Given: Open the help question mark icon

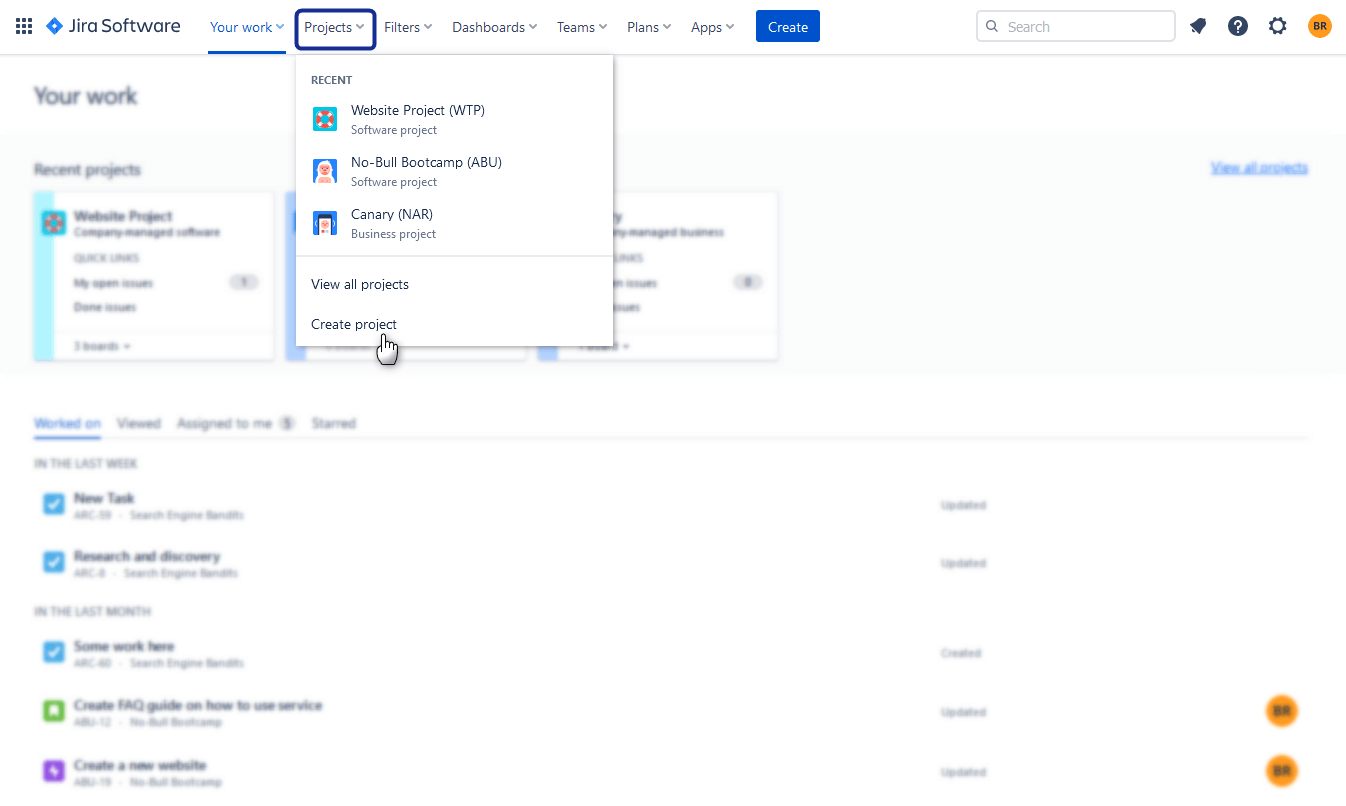Looking at the screenshot, I should pos(1238,27).
